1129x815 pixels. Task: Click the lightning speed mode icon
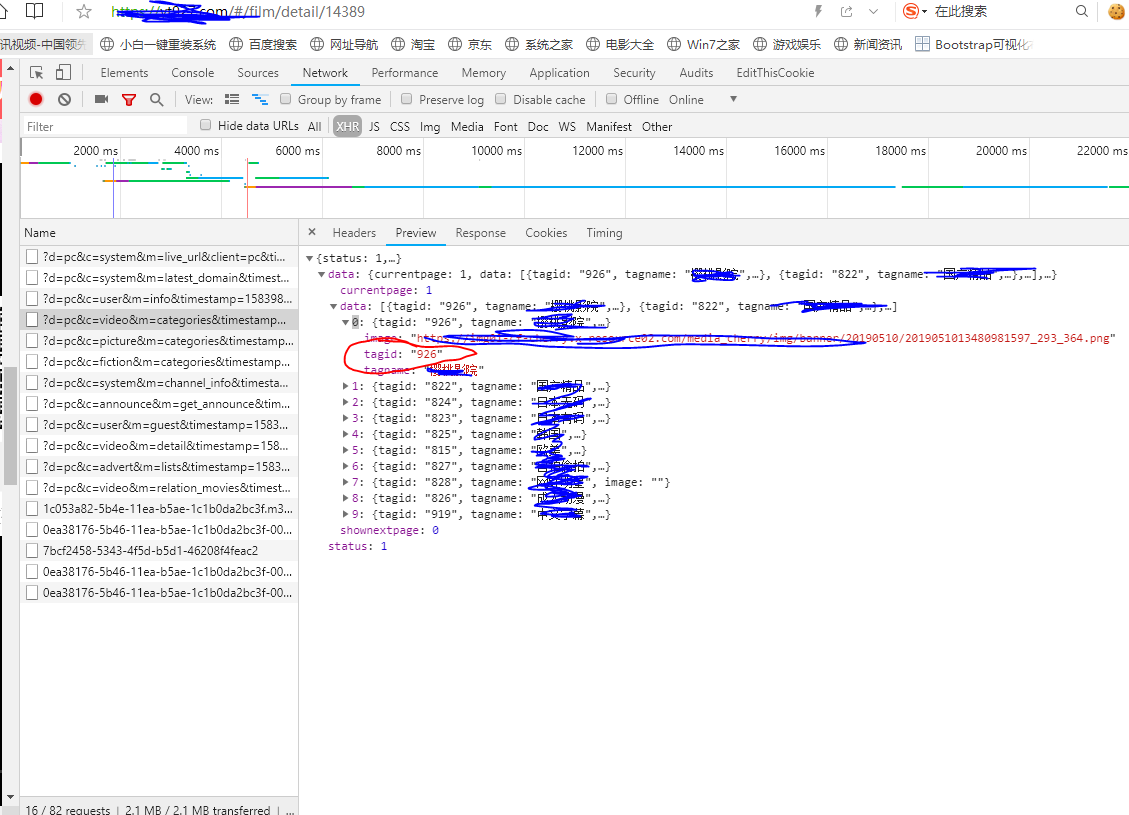[x=818, y=11]
